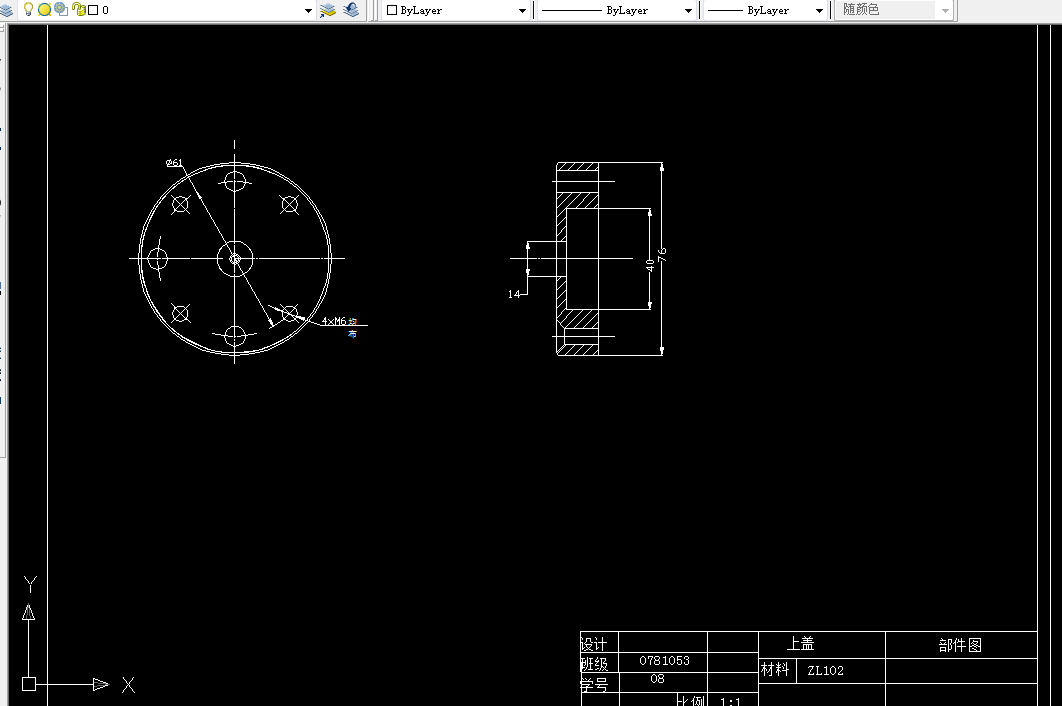This screenshot has height=706, width=1062.
Task: Click the 班级 label in title block
Action: [595, 664]
